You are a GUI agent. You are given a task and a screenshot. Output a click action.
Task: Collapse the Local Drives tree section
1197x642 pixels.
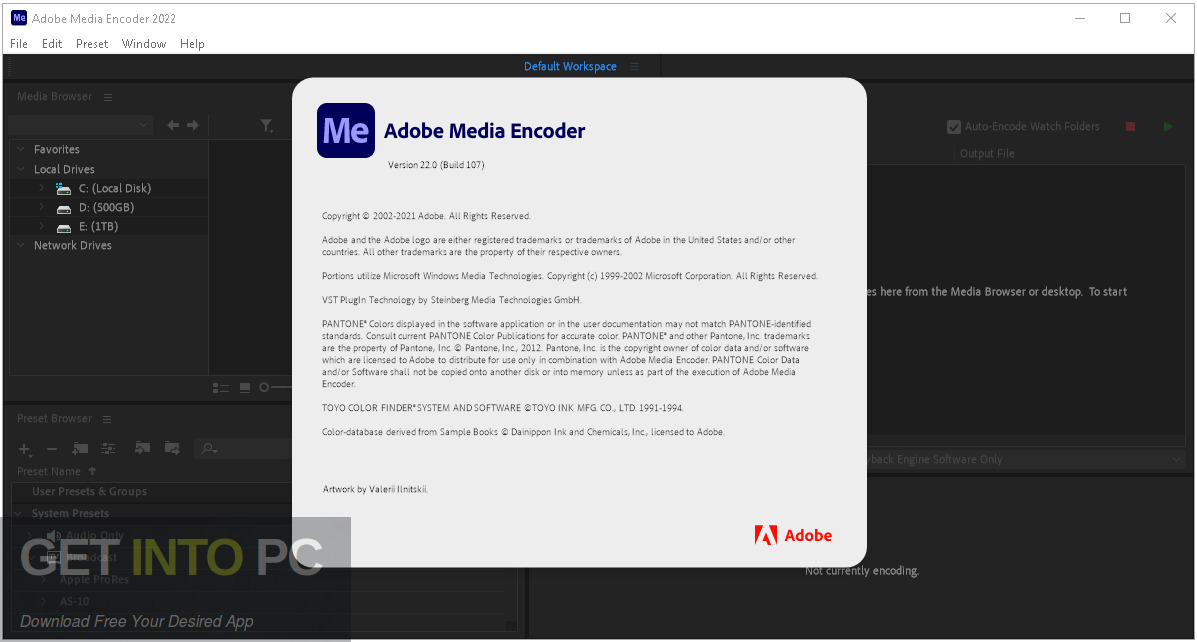click(21, 169)
